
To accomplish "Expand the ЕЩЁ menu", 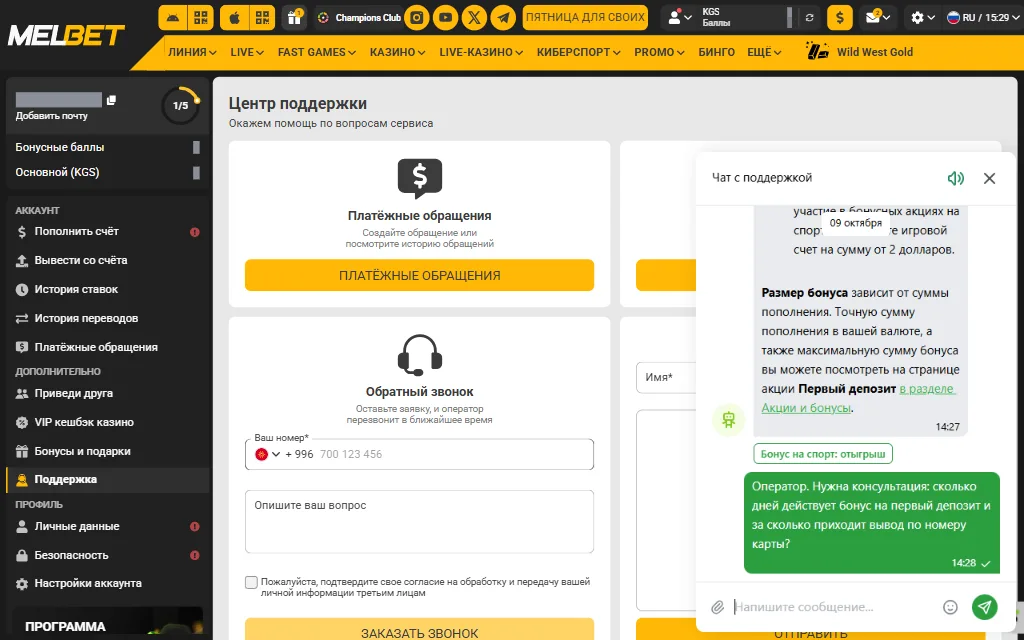I will pos(764,52).
